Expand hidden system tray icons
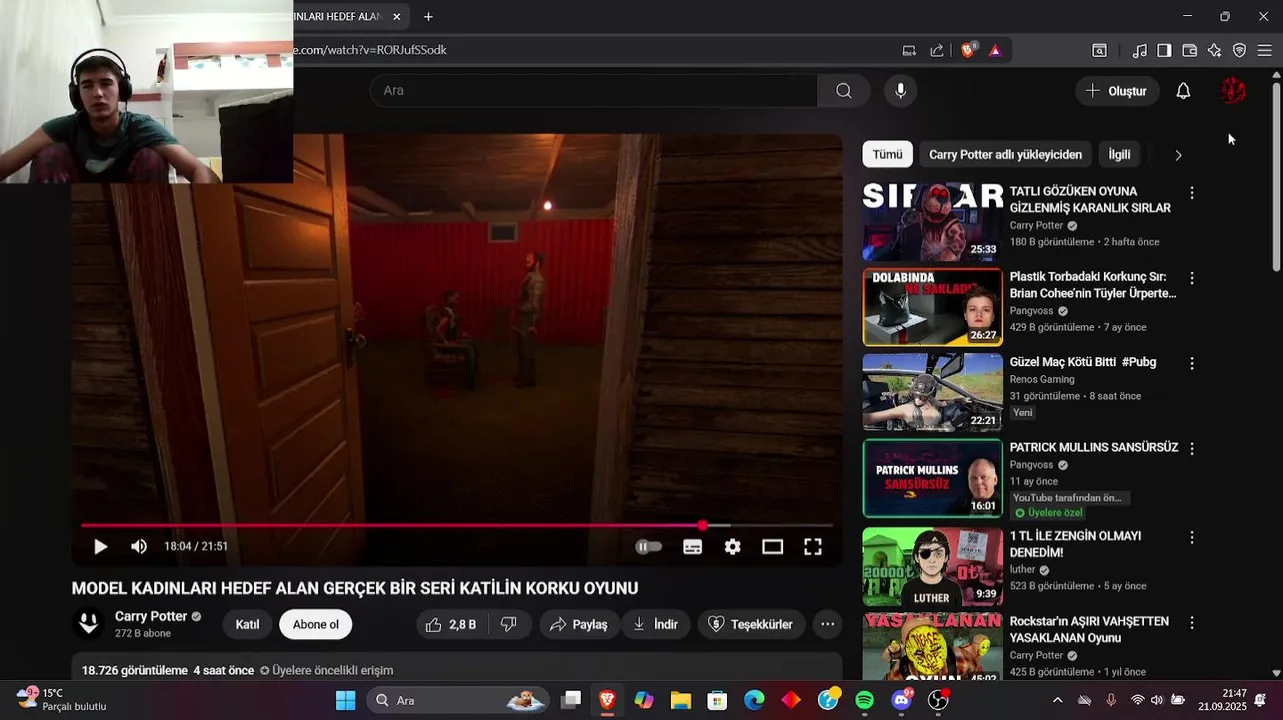Viewport: 1283px width, 720px height. click(1057, 700)
